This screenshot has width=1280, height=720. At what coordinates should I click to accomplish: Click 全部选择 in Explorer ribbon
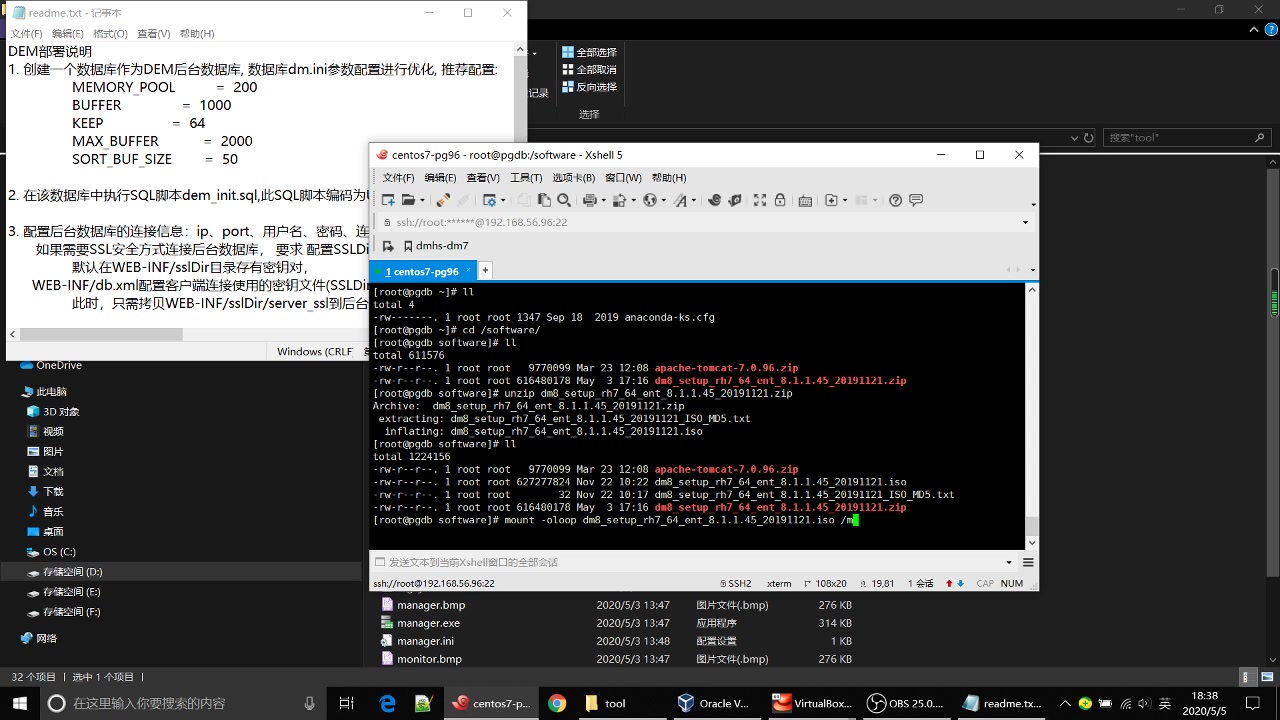click(x=589, y=52)
